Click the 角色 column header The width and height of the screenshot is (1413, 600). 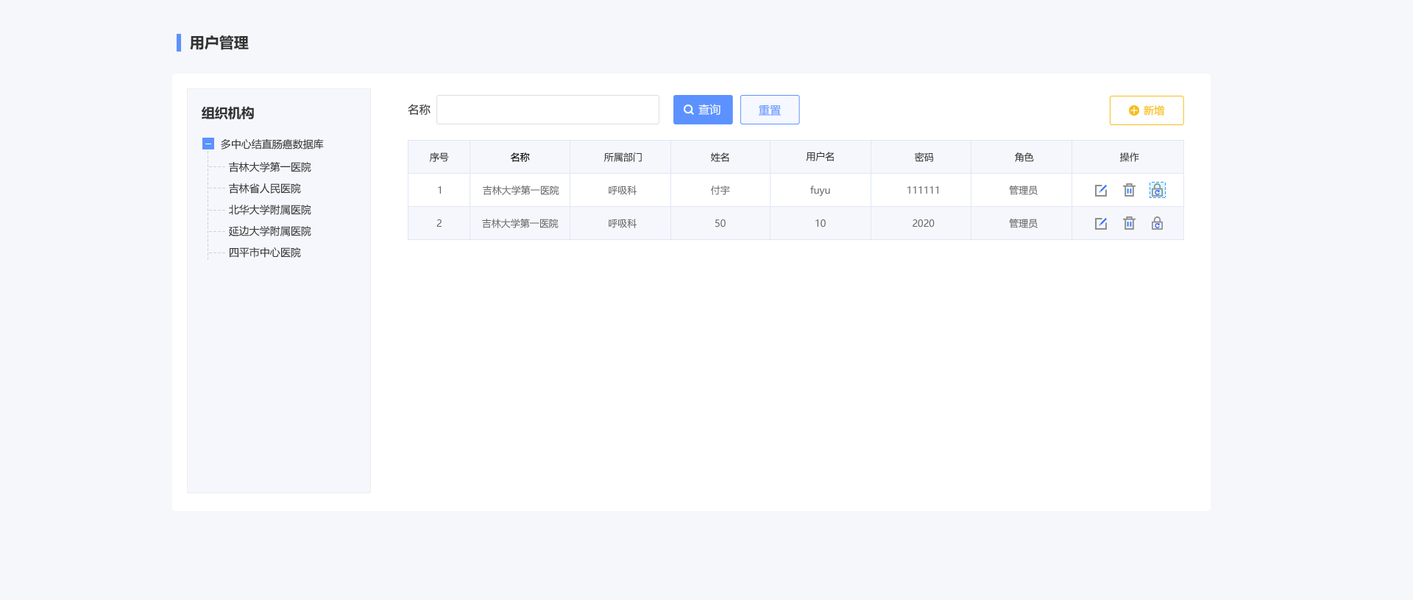point(1023,157)
